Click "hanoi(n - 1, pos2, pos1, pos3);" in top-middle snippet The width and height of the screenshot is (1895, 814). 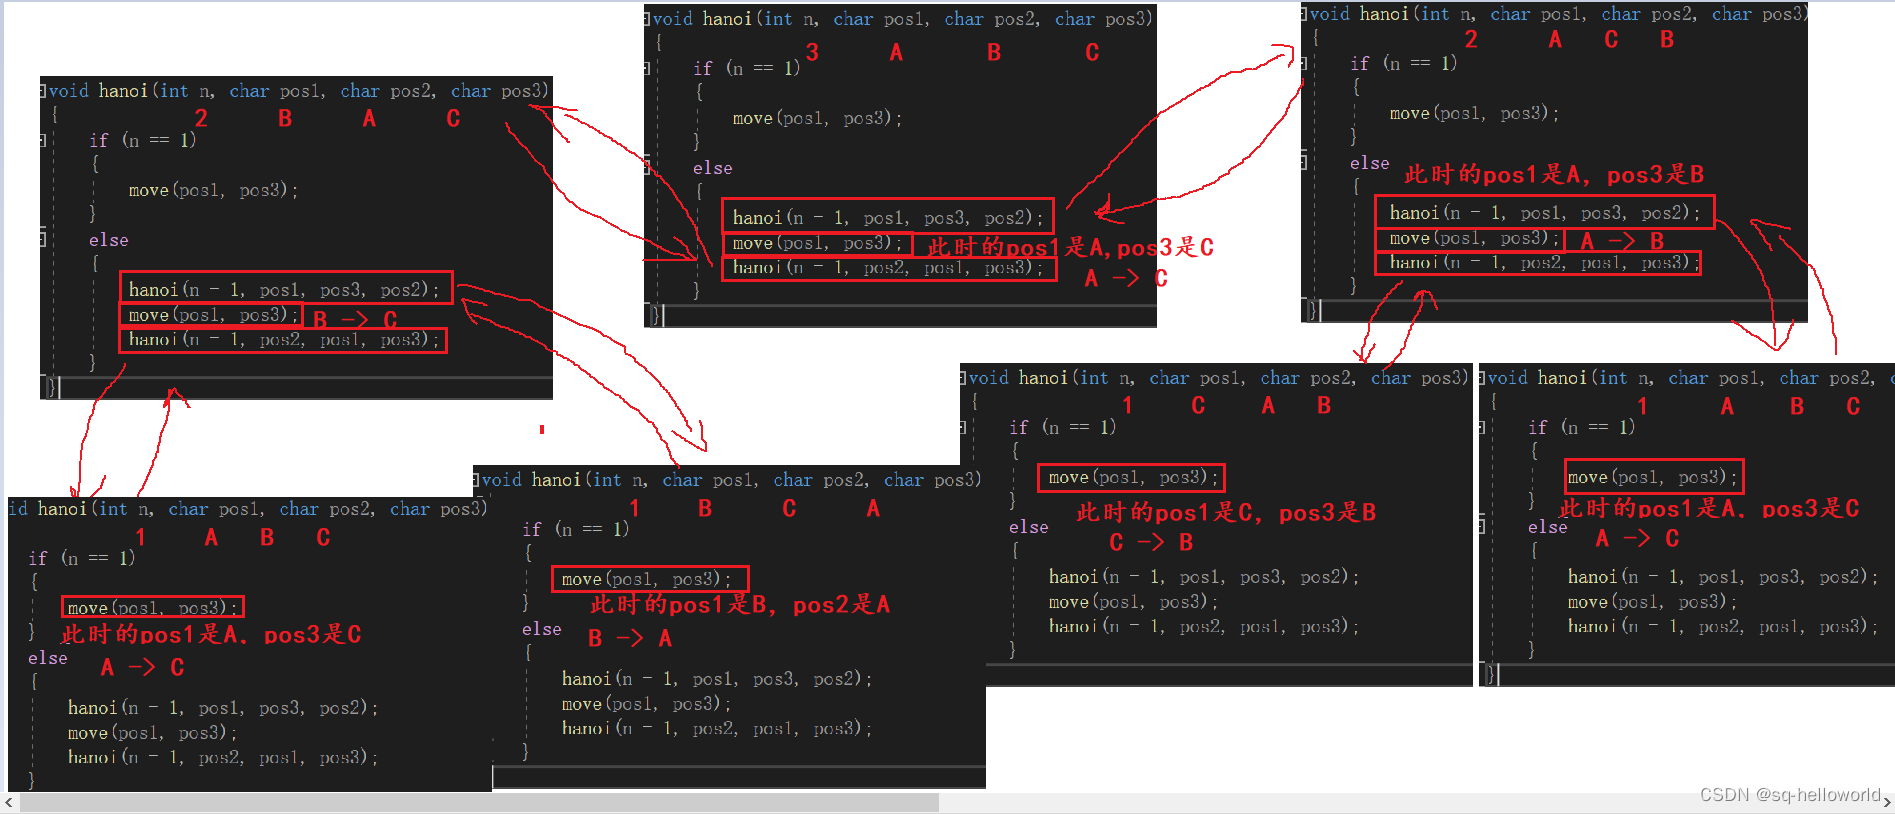[888, 267]
